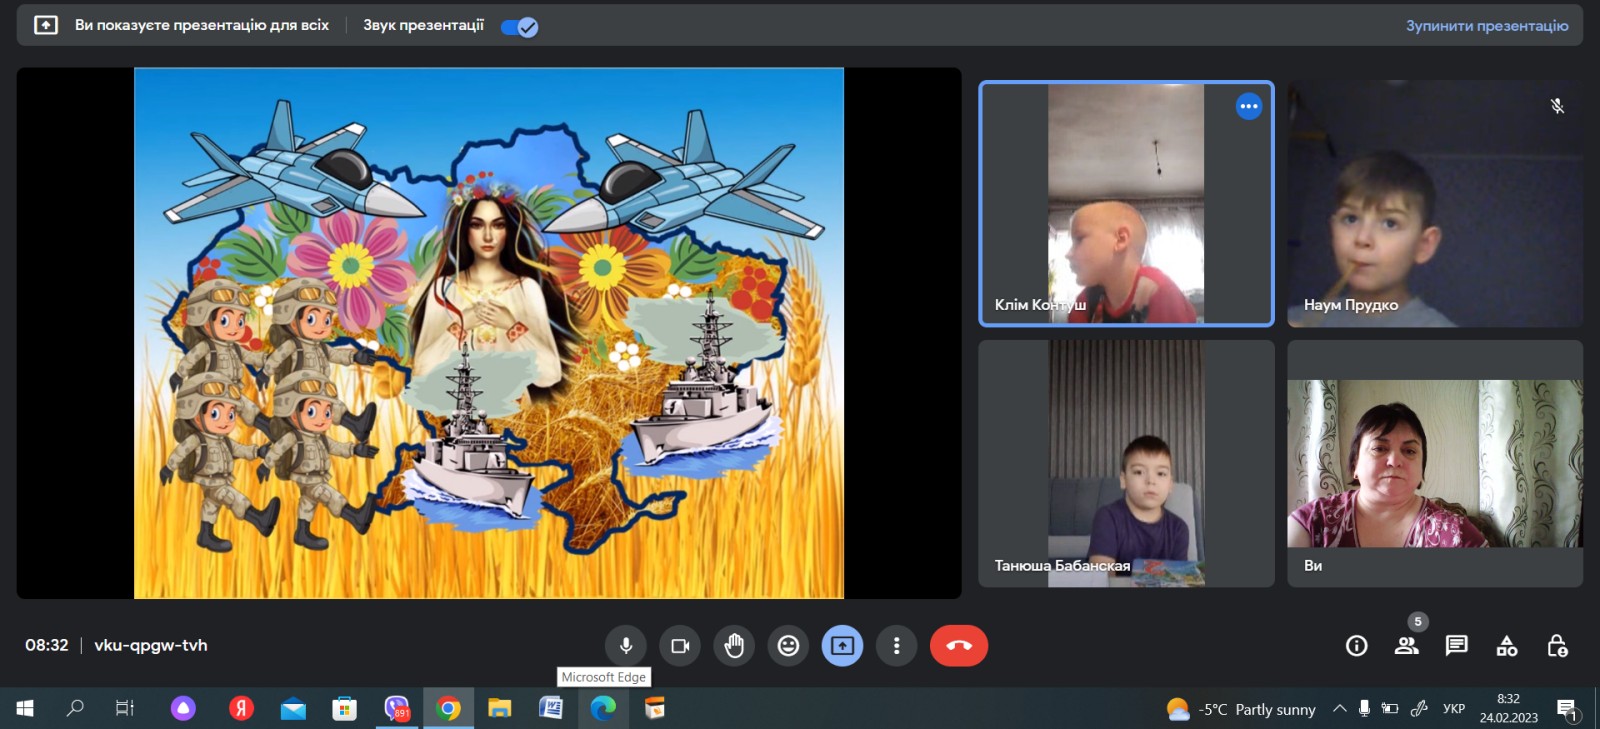Open Microsoft Edge from taskbar
This screenshot has width=1600, height=729.
(x=603, y=708)
